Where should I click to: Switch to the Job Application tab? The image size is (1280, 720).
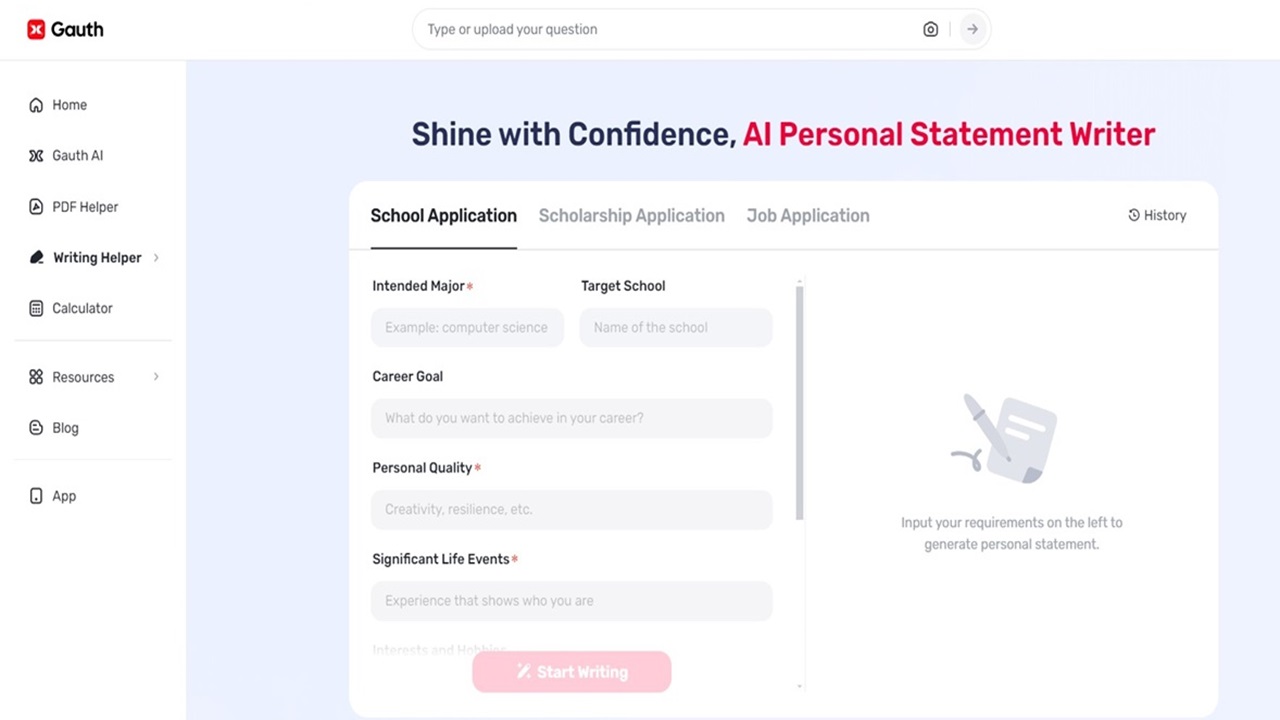807,215
